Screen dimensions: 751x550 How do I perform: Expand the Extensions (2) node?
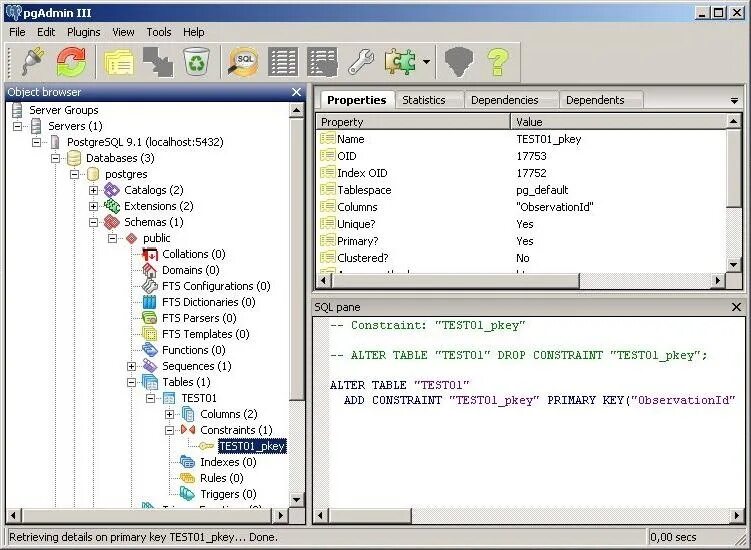(94, 206)
